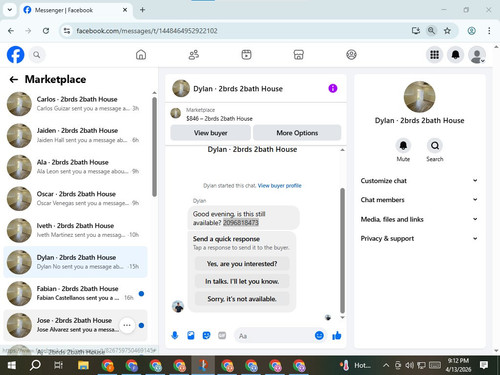The height and width of the screenshot is (375, 500).
Task: Click the conversation list scrollbar
Action: (154, 147)
